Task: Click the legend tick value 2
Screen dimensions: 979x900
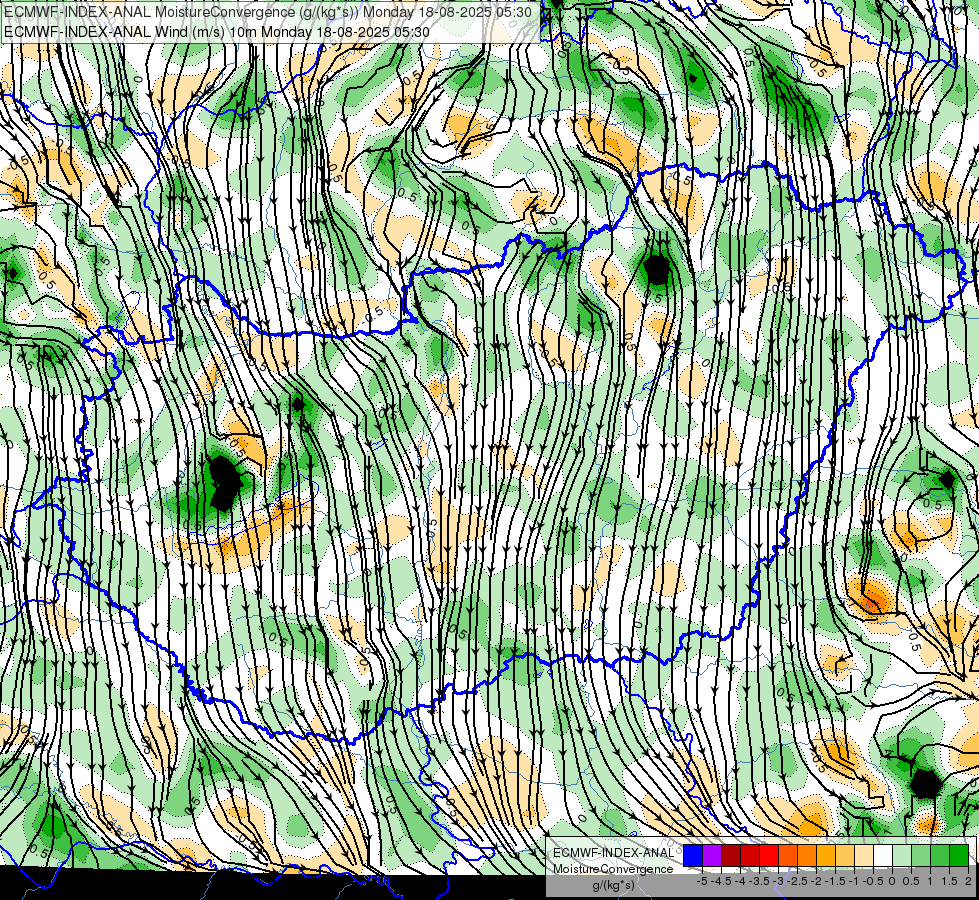Action: point(968,881)
